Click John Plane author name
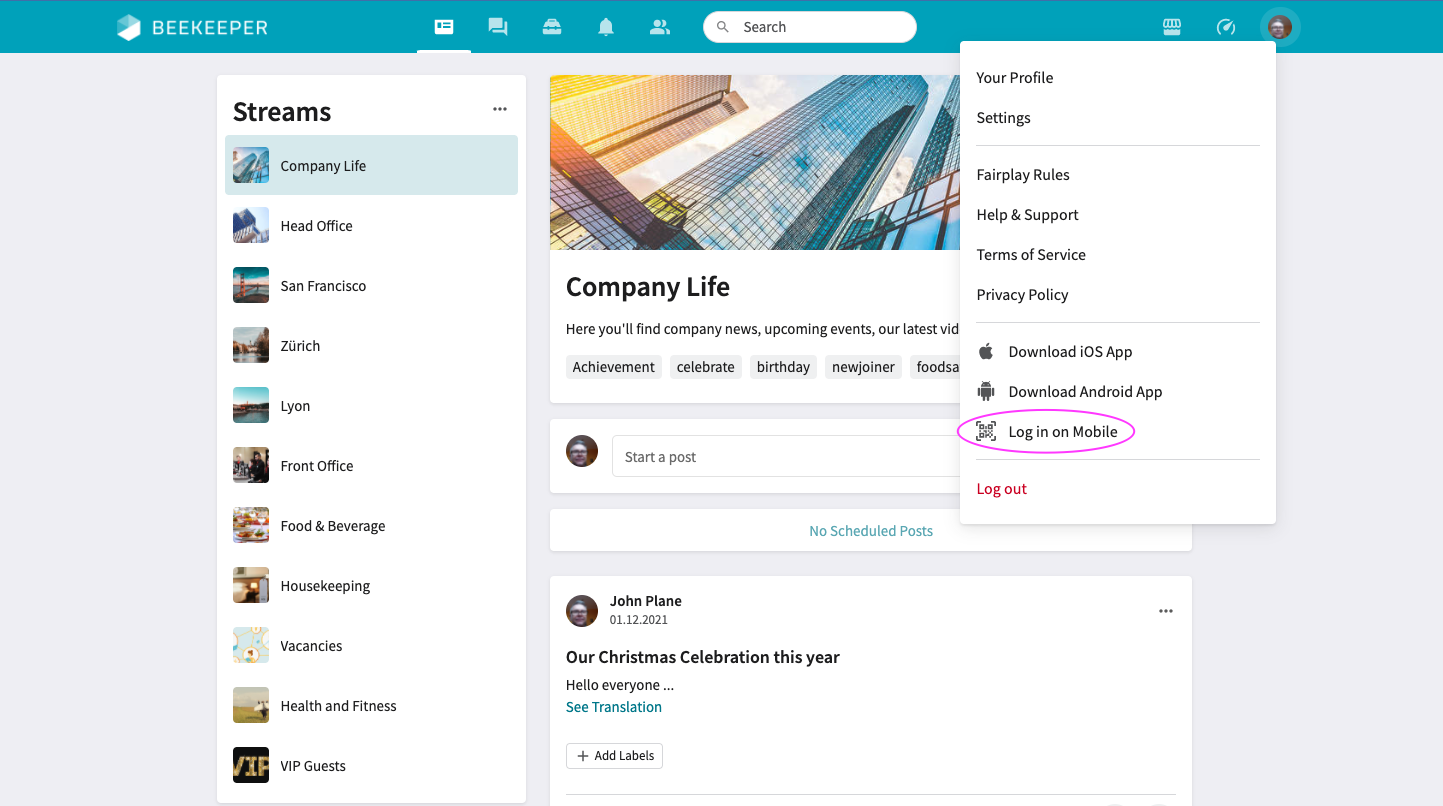 (x=646, y=601)
